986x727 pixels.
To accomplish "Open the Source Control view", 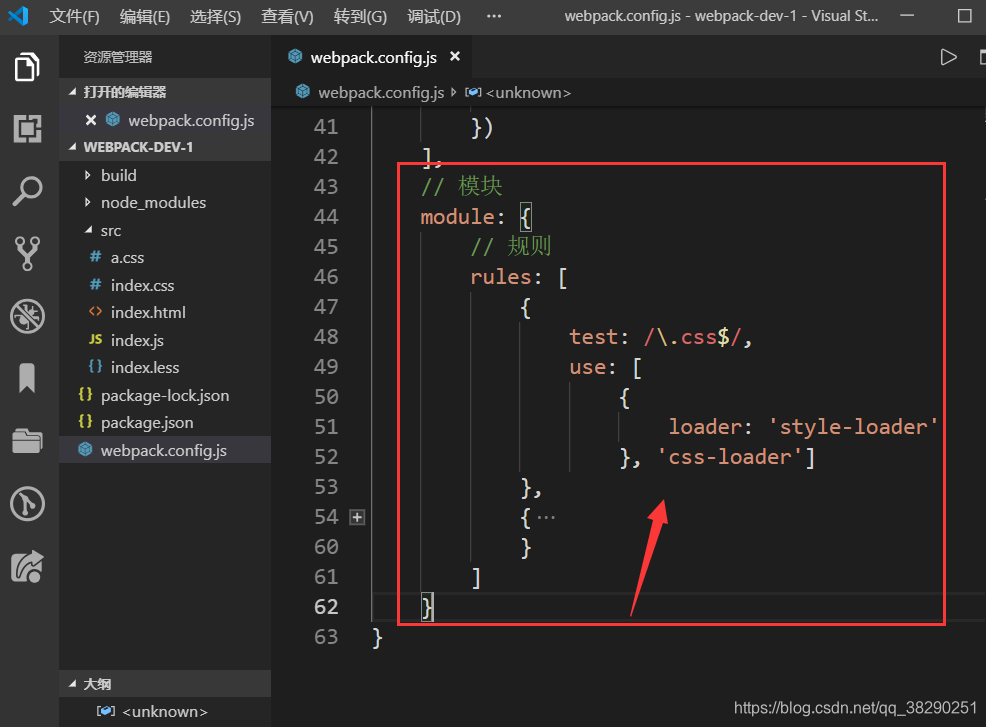I will click(x=27, y=253).
